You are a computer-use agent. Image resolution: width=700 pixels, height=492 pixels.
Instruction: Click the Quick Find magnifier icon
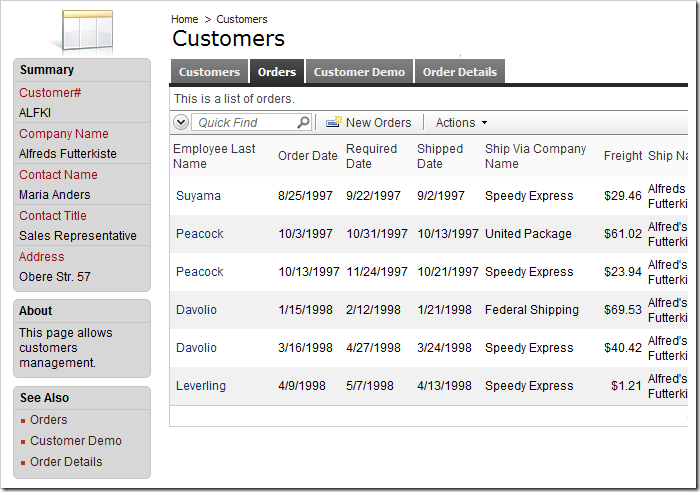[x=304, y=123]
